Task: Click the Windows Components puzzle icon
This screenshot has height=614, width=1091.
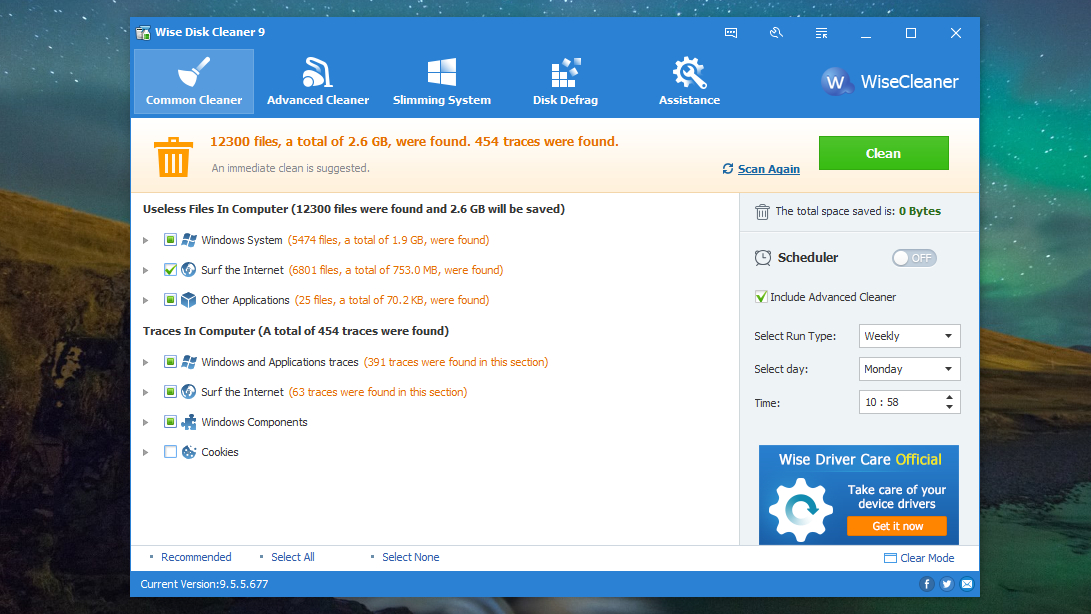Action: (189, 422)
